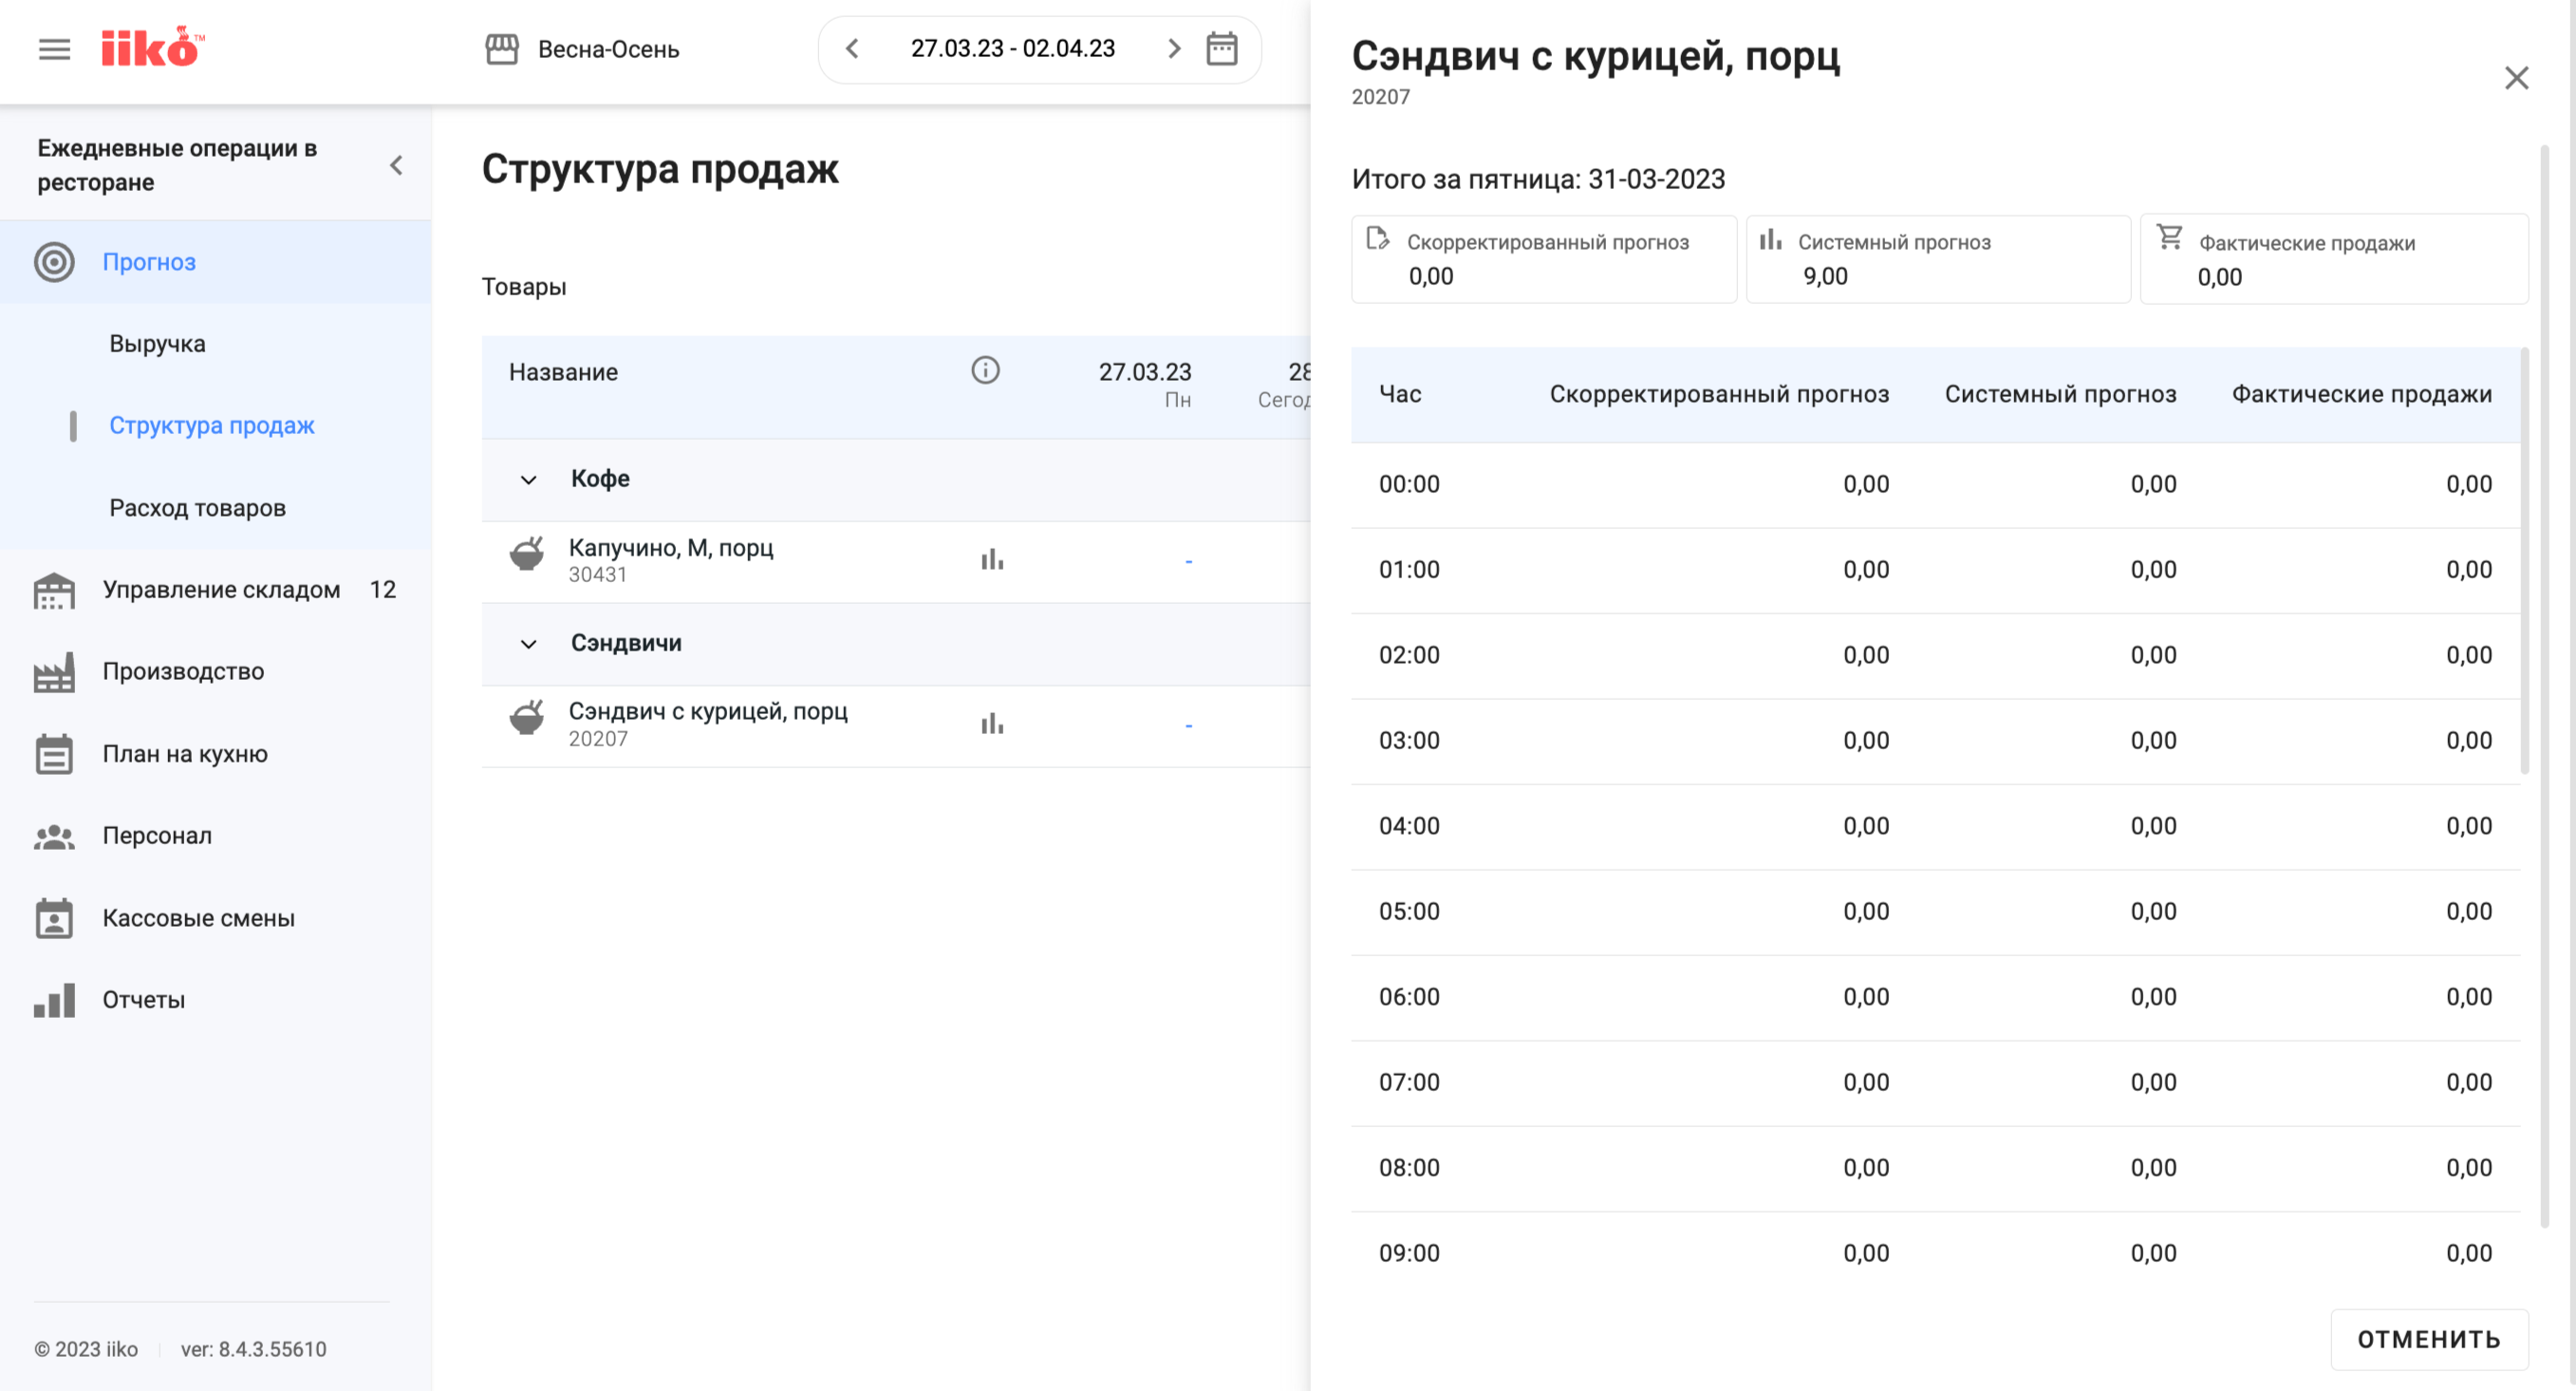Click the 00:00 hour row
The height and width of the screenshot is (1391, 2576).
[1935, 485]
